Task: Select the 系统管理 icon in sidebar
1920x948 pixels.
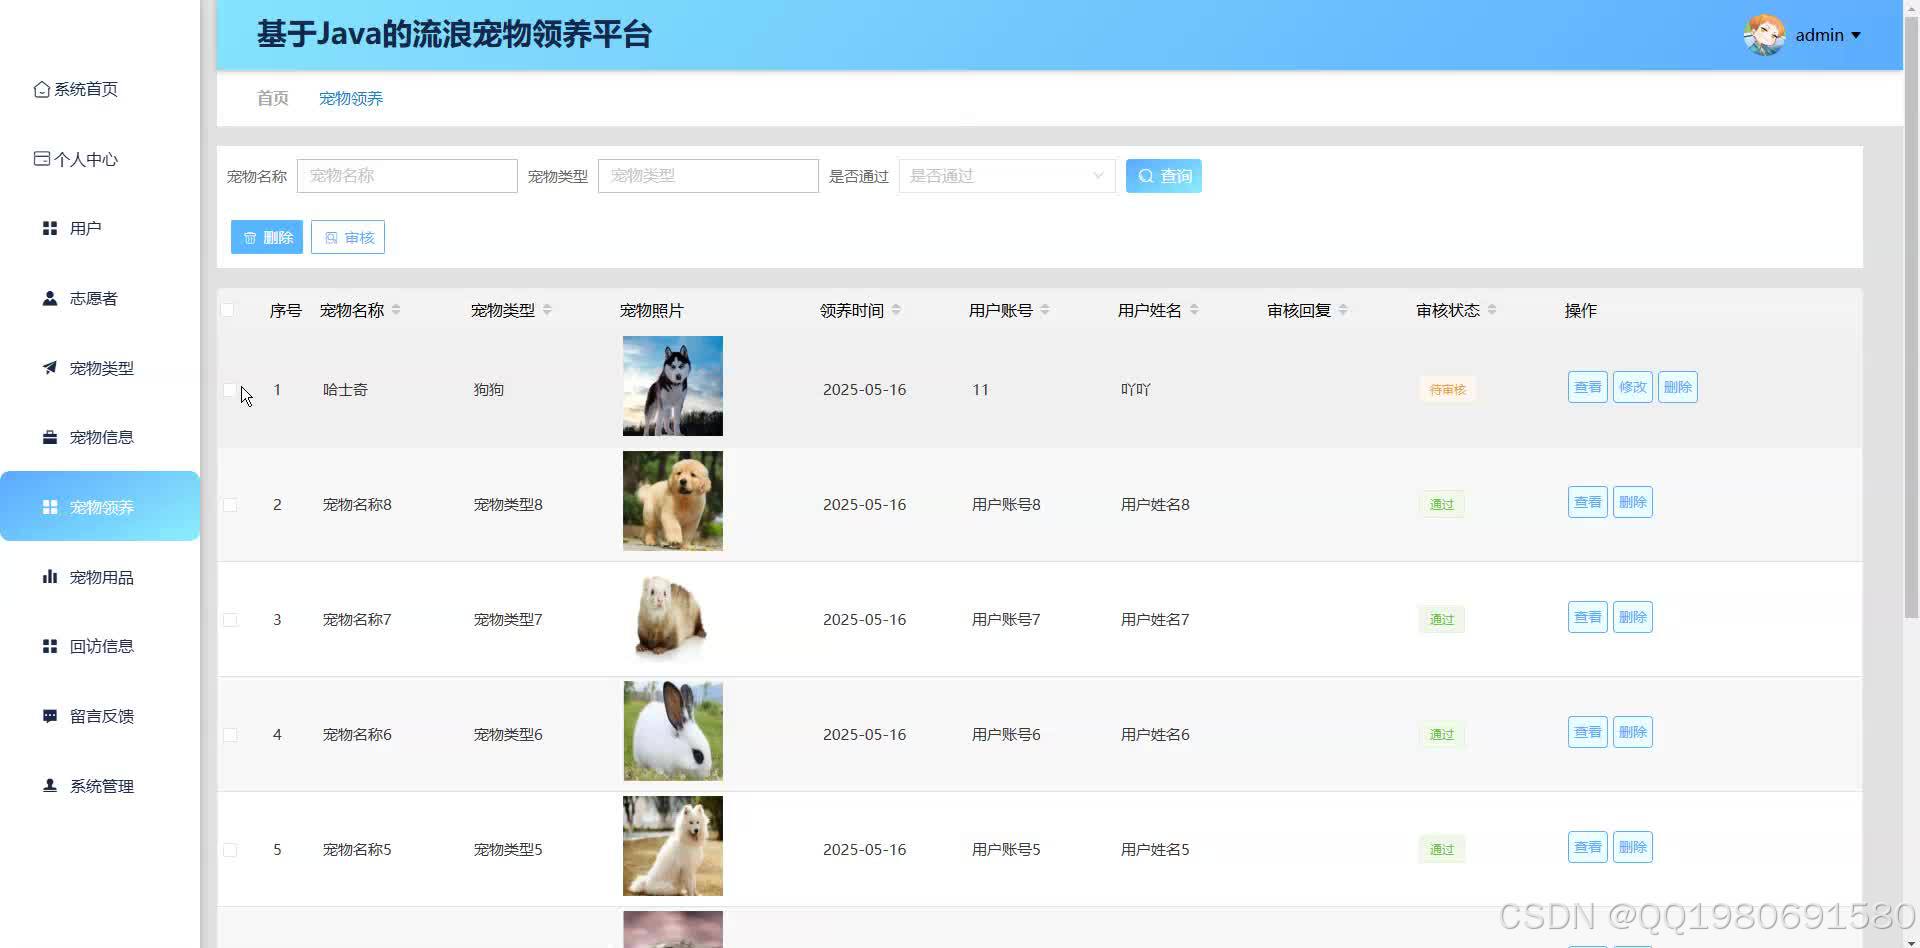Action: (49, 786)
